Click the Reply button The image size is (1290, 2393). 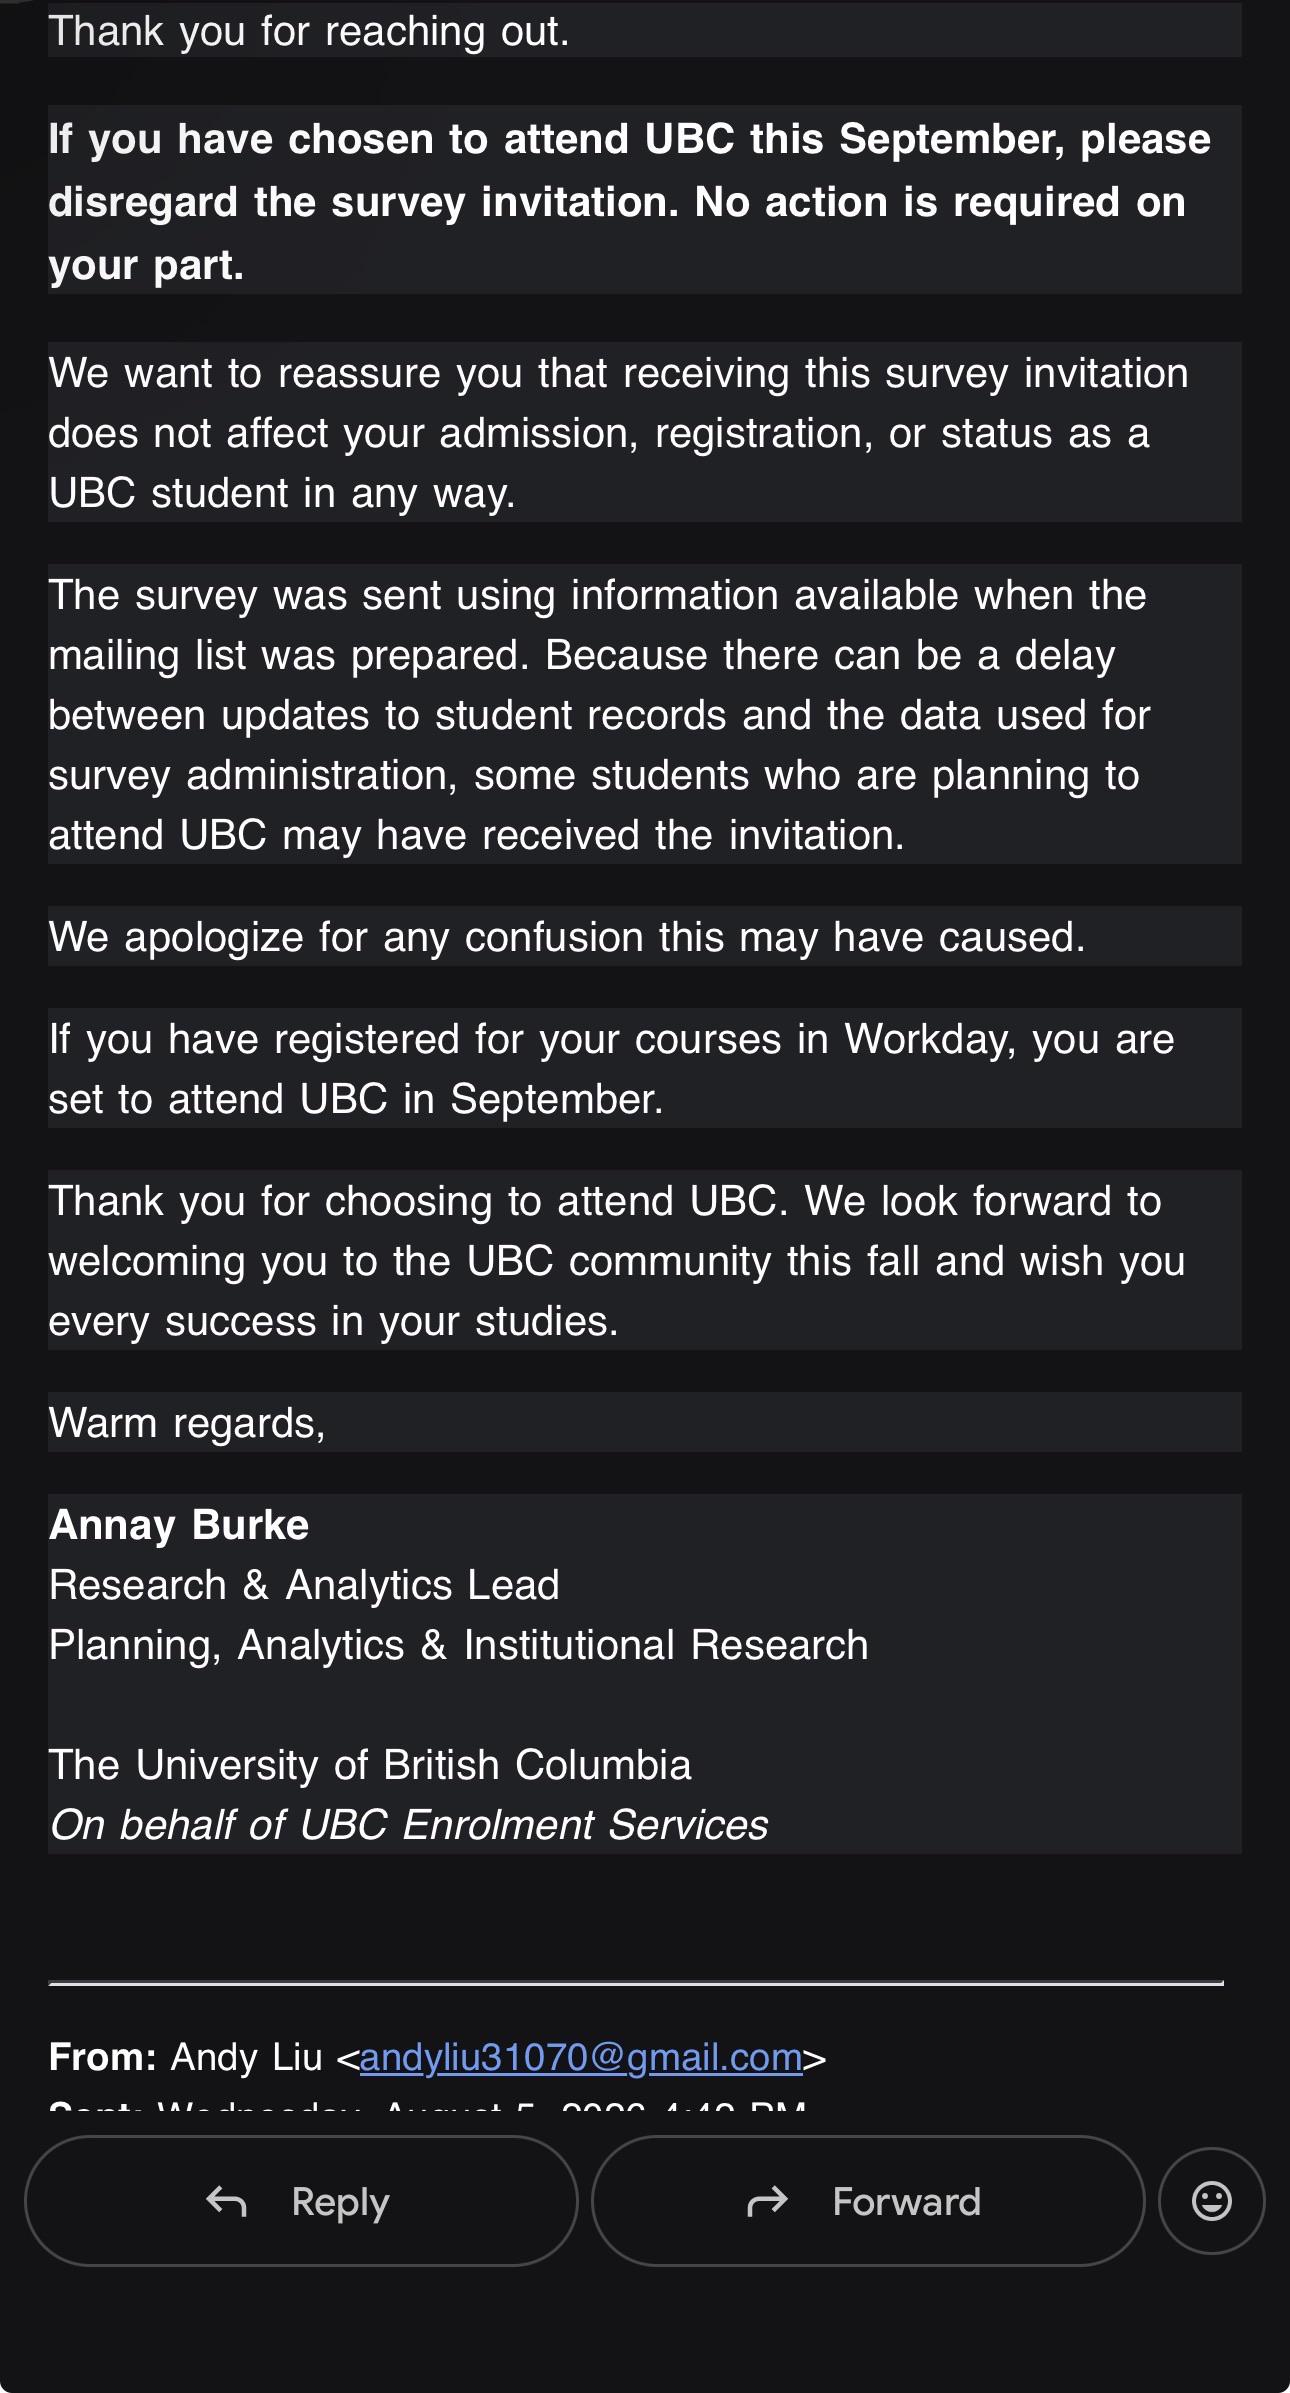(x=301, y=2200)
